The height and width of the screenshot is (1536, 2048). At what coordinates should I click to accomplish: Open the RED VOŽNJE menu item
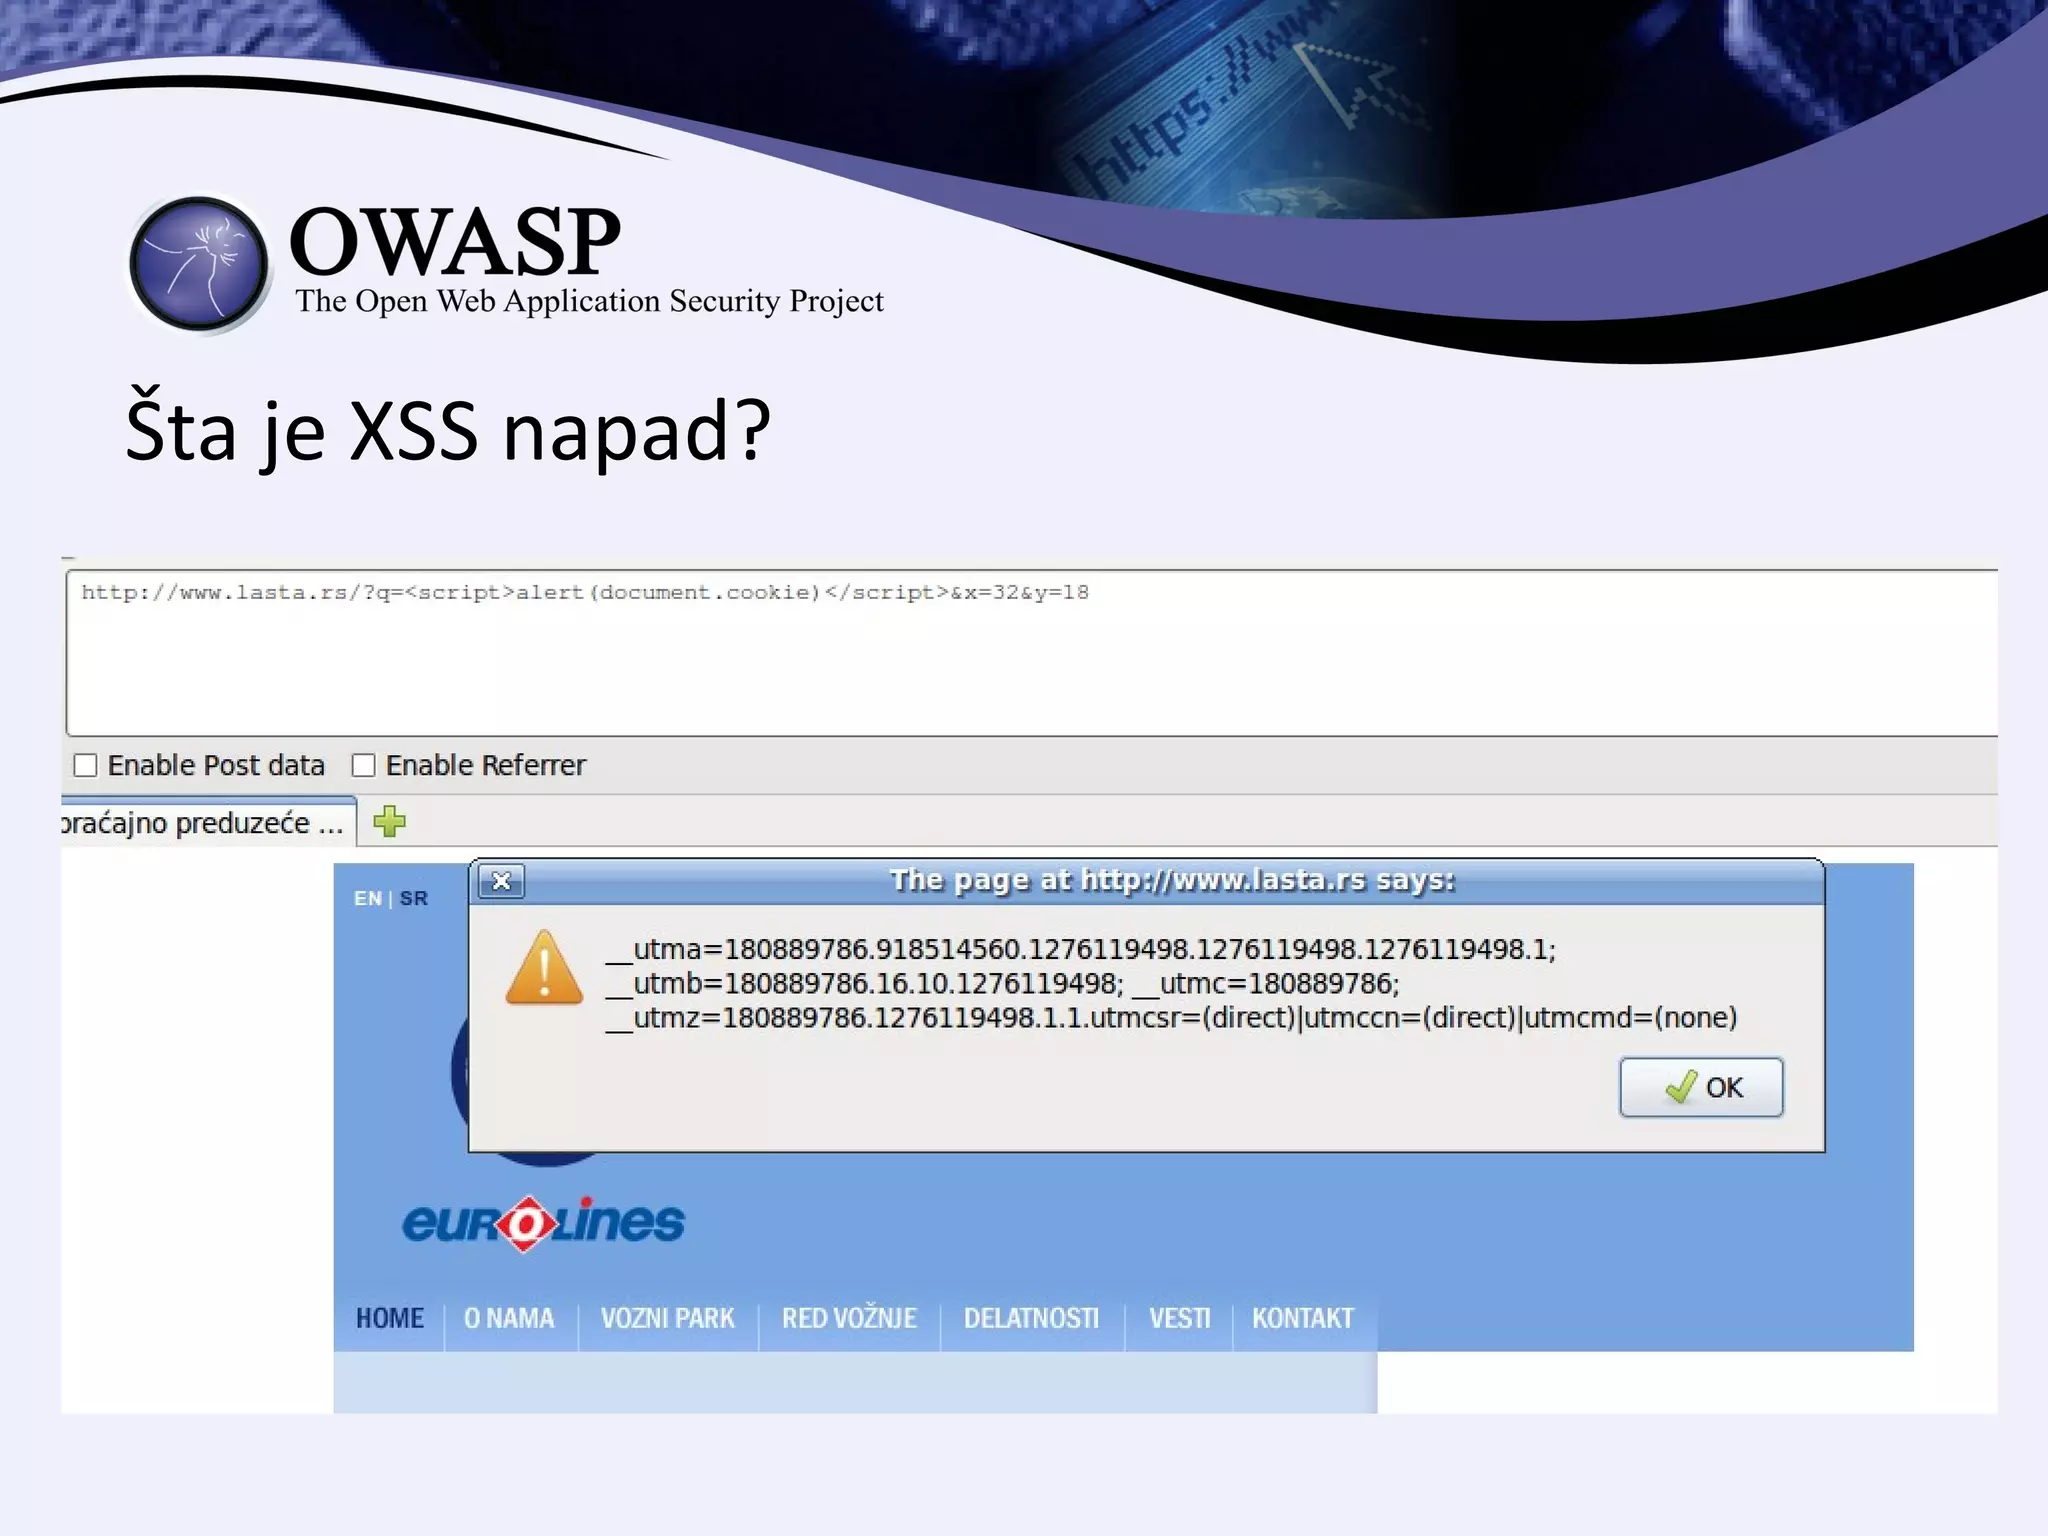[849, 1318]
